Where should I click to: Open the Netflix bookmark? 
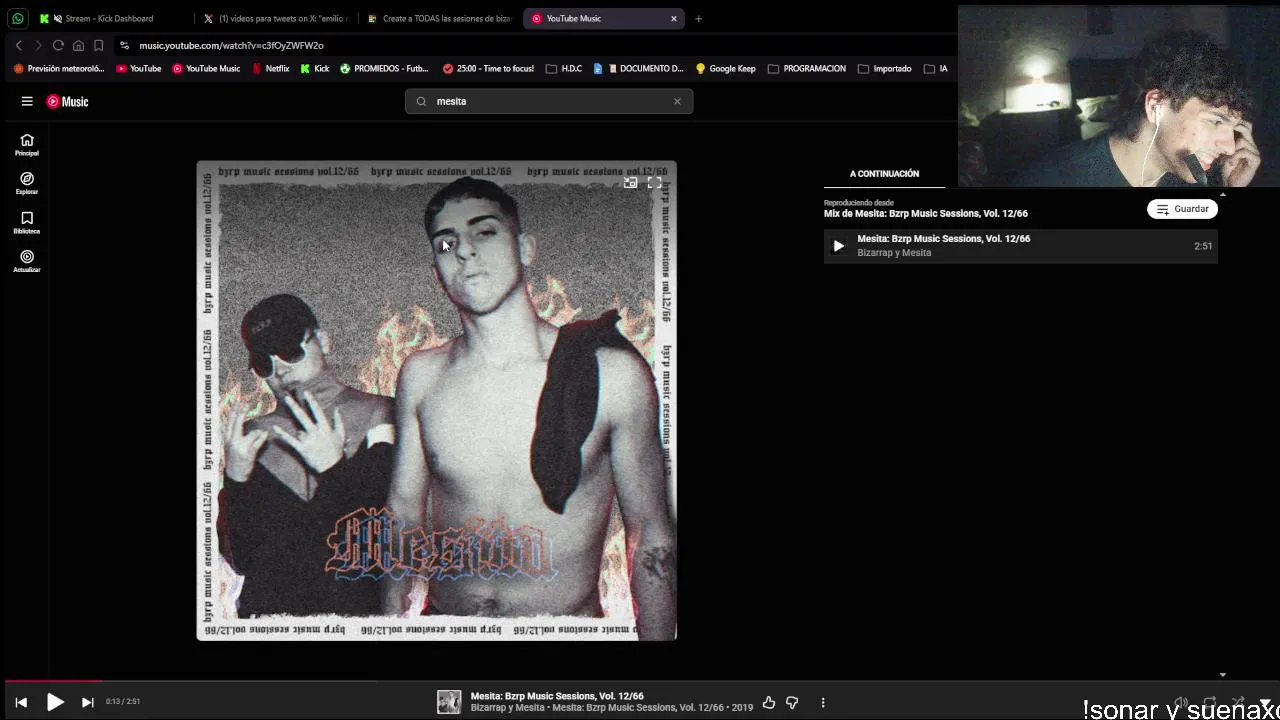[270, 69]
